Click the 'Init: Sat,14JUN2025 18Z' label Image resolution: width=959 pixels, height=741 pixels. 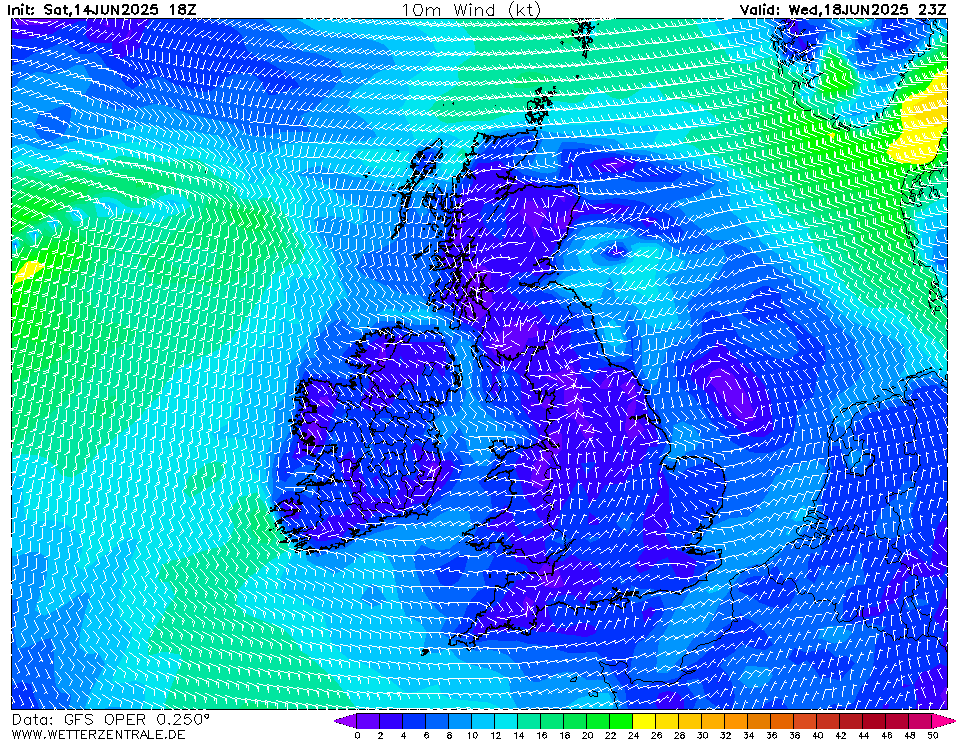[102, 10]
